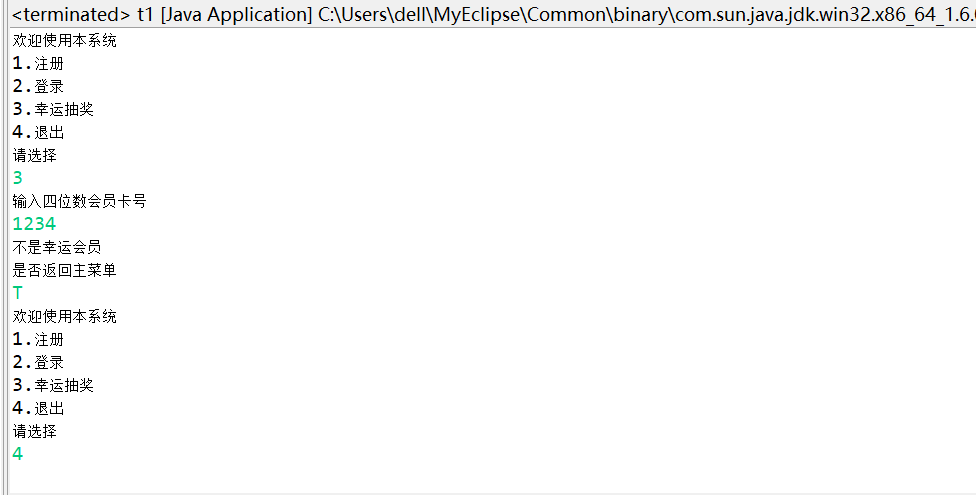976x495 pixels.
Task: Click the final green input 4
Action: click(17, 454)
